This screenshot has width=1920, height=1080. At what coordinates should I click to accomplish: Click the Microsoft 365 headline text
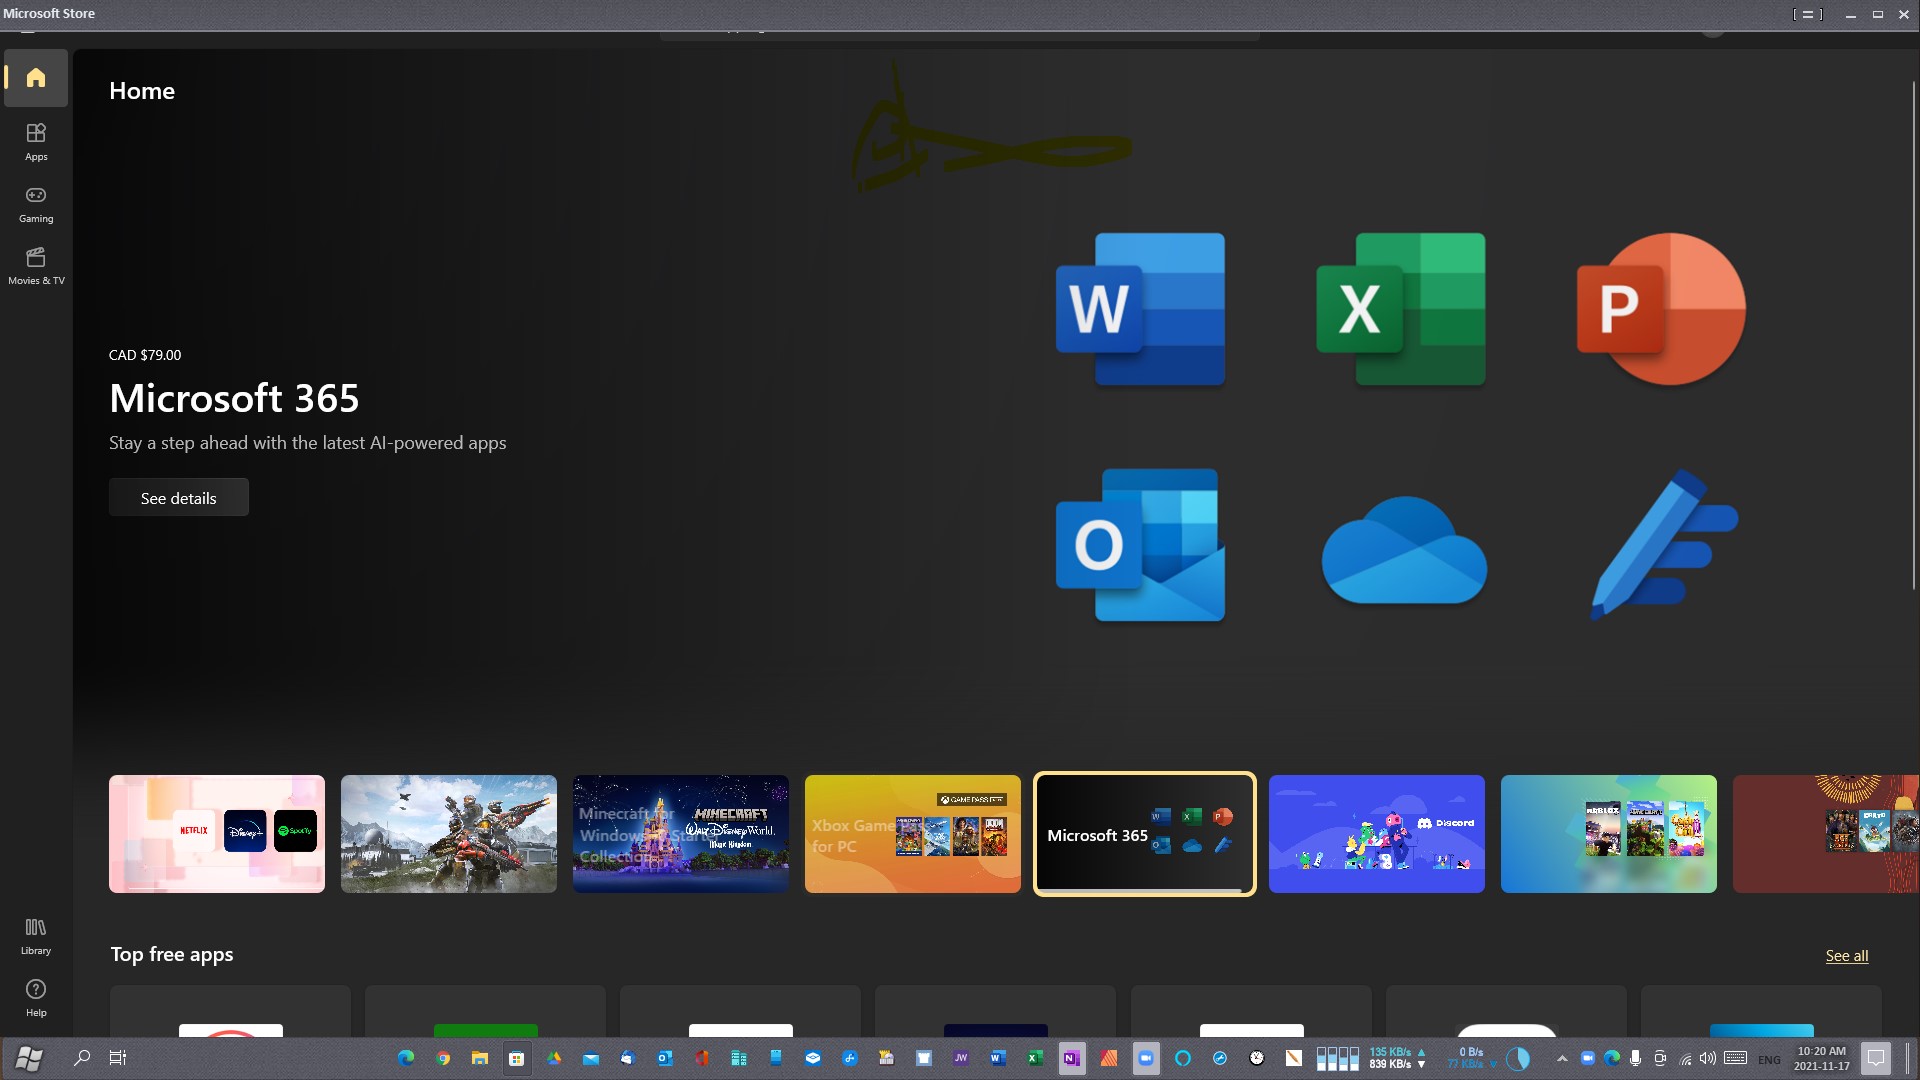[234, 398]
